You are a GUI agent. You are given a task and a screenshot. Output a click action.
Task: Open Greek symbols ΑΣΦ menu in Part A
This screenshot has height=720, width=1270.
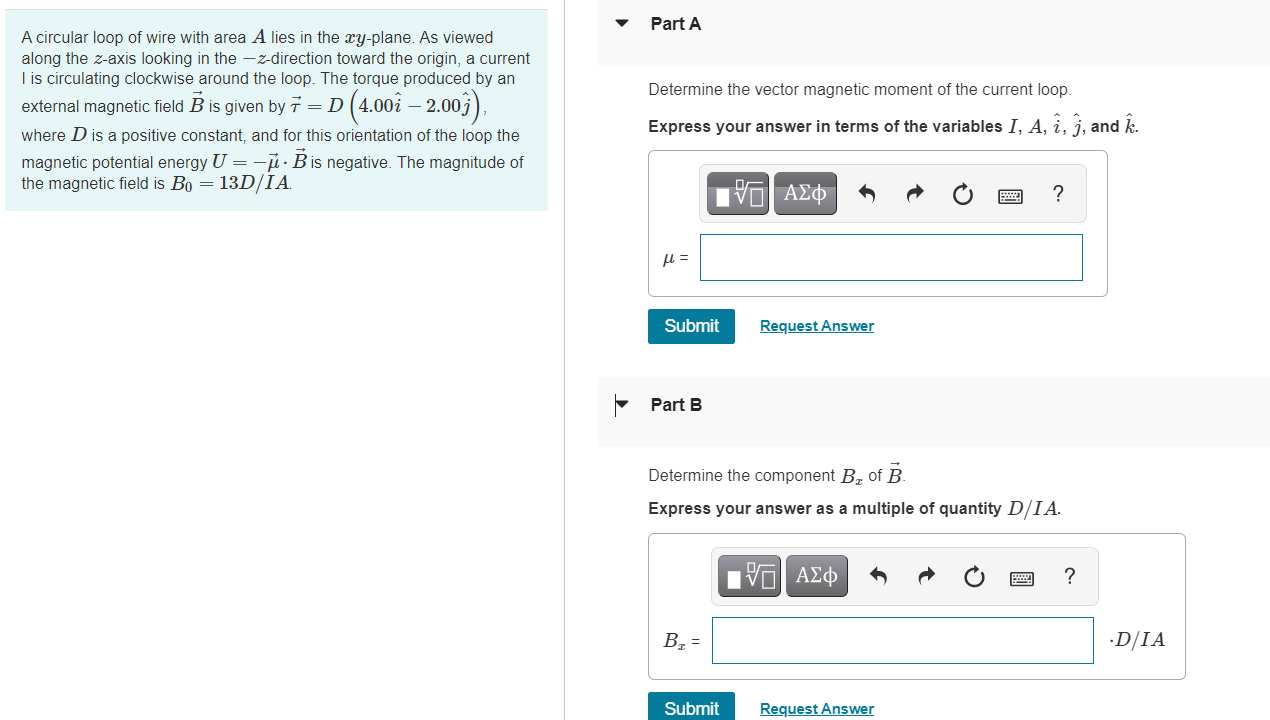point(805,194)
